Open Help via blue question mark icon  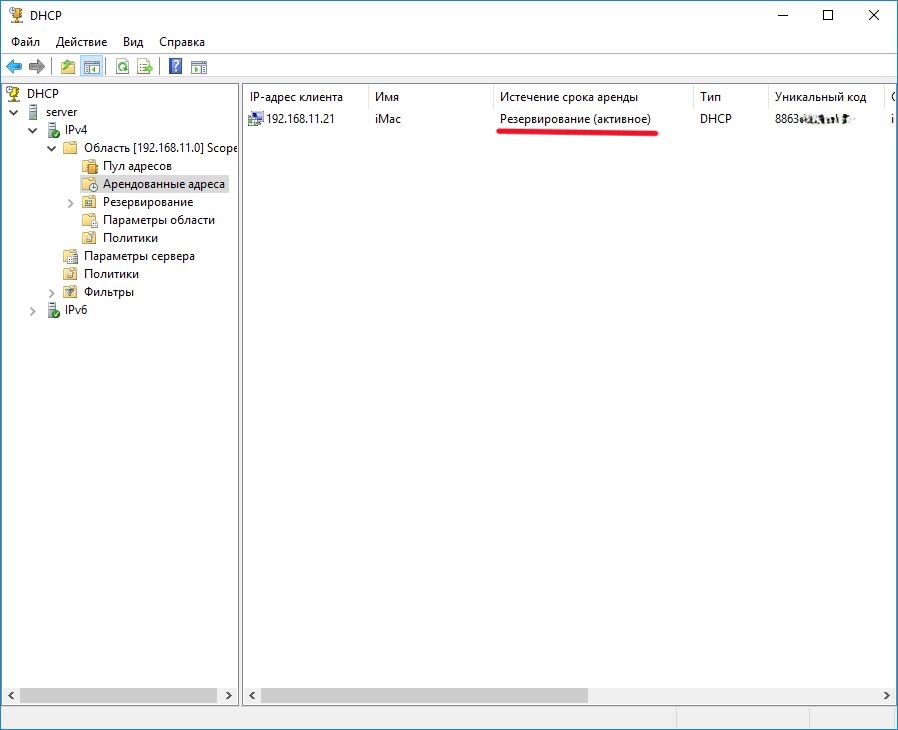[175, 67]
